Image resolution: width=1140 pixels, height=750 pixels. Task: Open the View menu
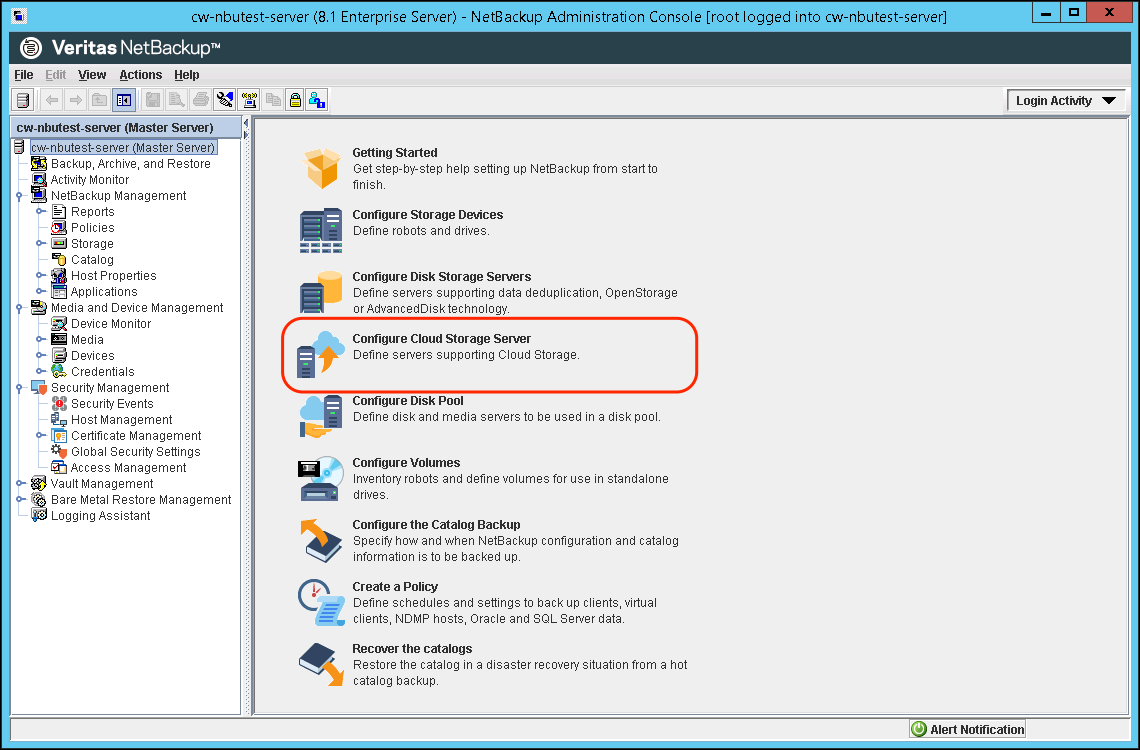[x=92, y=75]
